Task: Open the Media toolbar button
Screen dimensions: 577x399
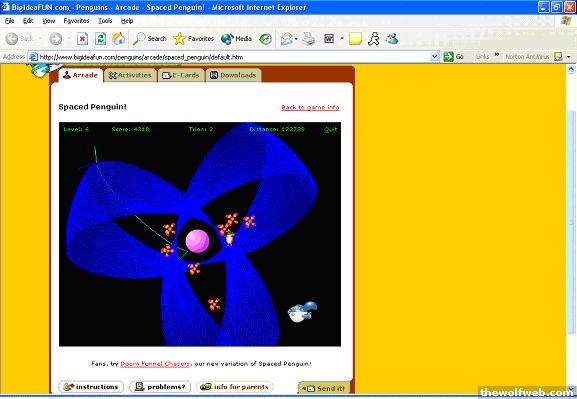Action: [236, 39]
